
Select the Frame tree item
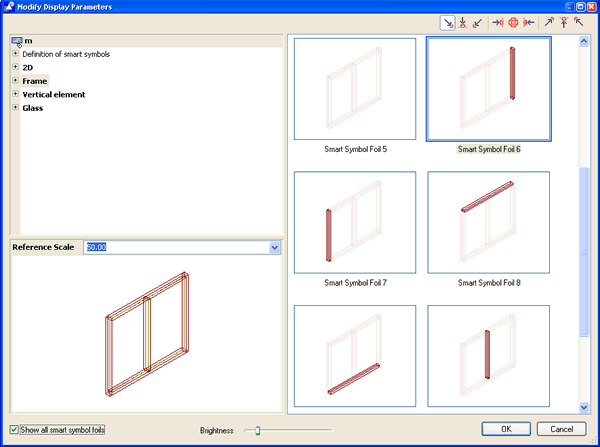(x=35, y=81)
